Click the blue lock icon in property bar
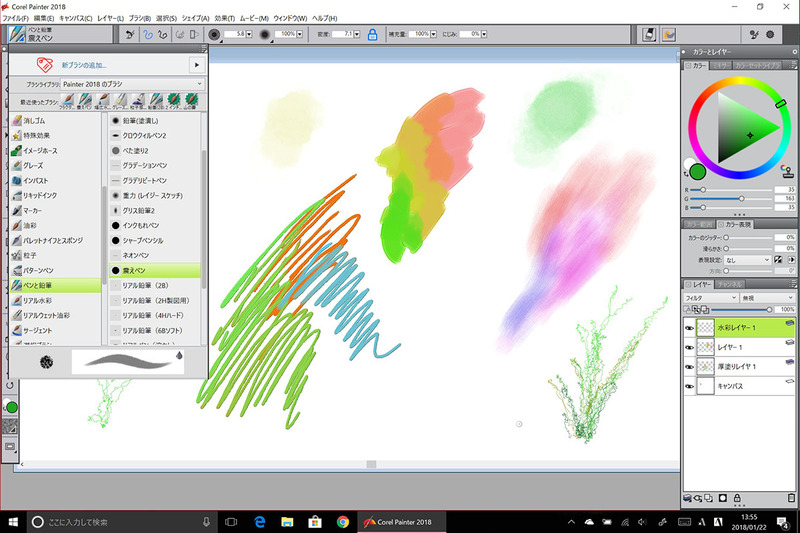This screenshot has height=533, width=800. (372, 34)
